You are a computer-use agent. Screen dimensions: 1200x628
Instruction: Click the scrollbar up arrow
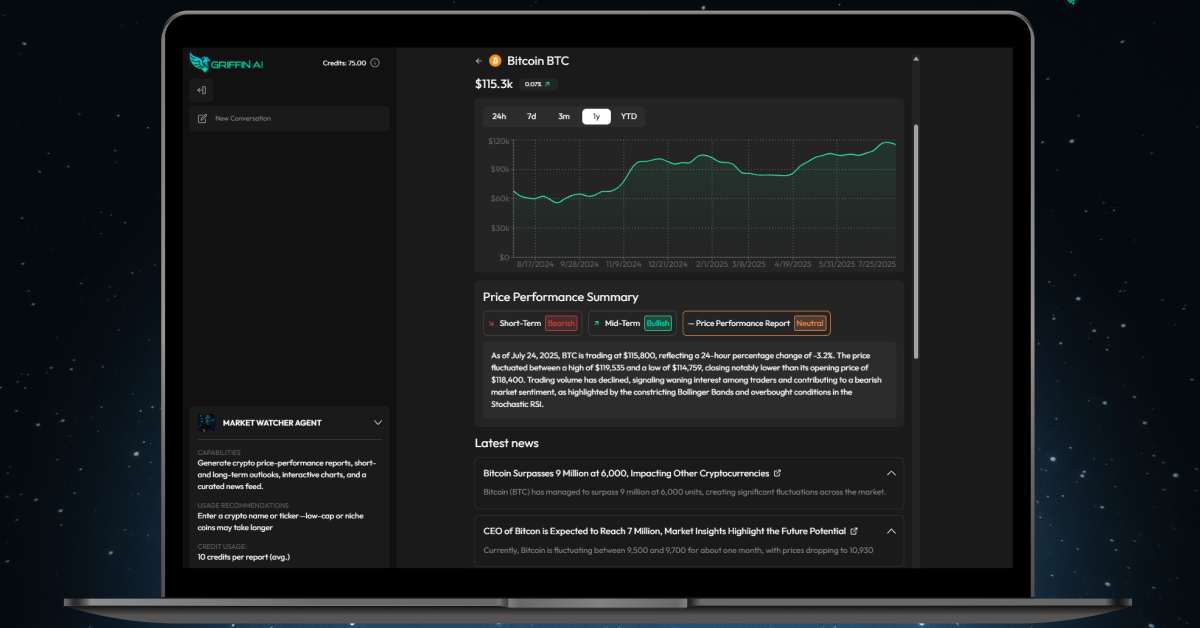coord(916,59)
